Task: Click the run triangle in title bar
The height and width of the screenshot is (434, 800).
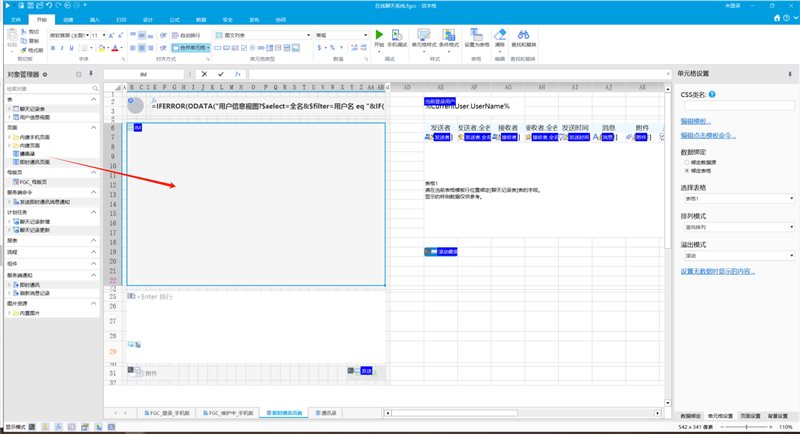Action: pyautogui.click(x=8, y=5)
